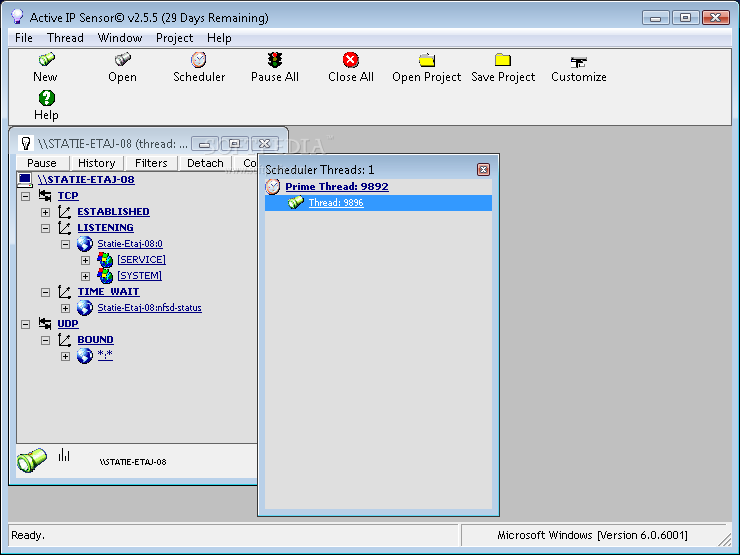Open the Window menu
The image size is (740, 555).
120,38
